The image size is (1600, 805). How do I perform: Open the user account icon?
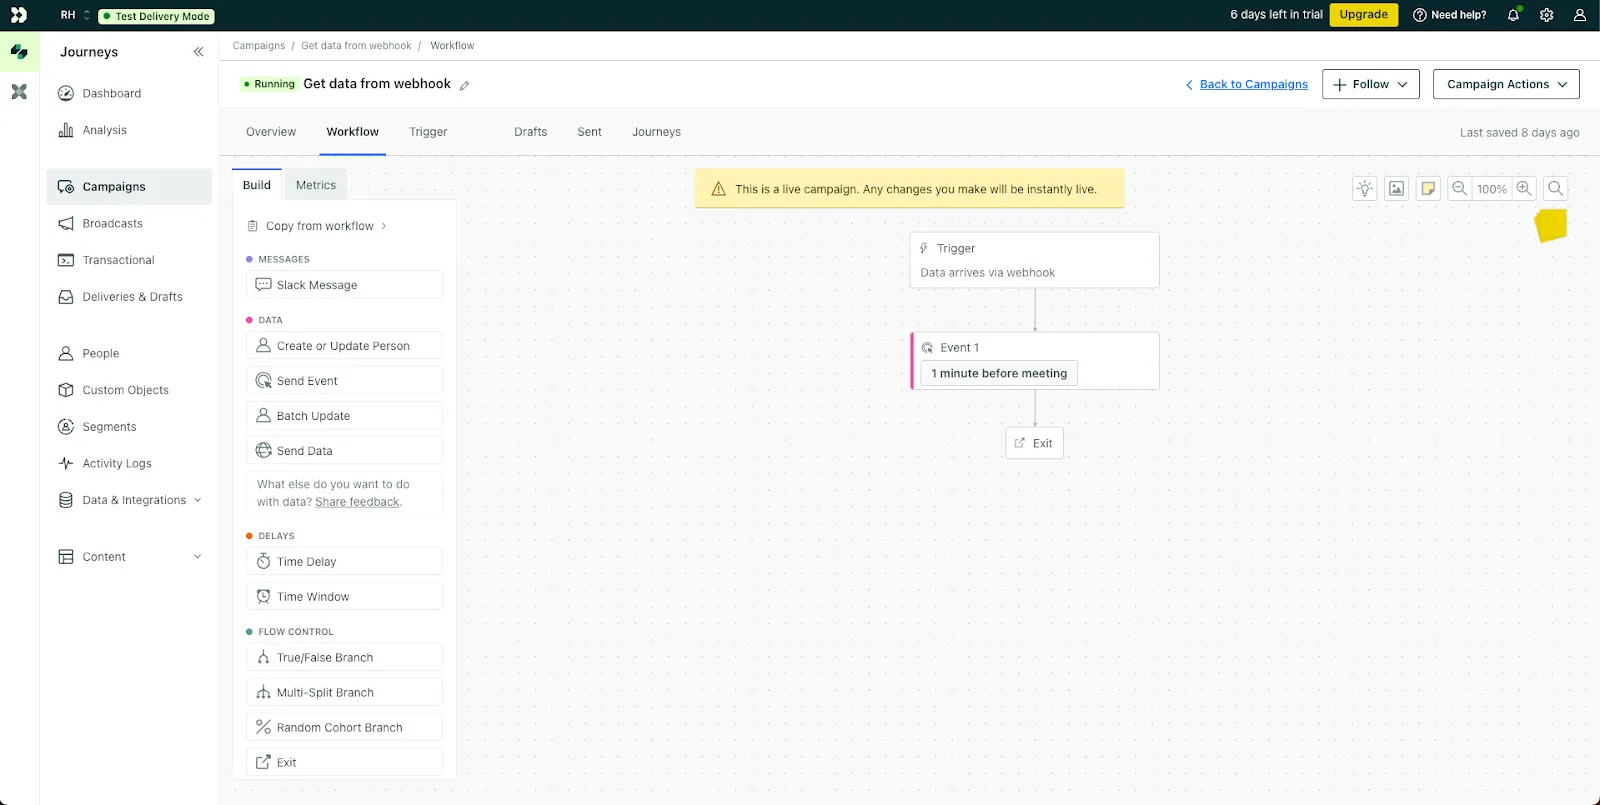[x=1579, y=15]
